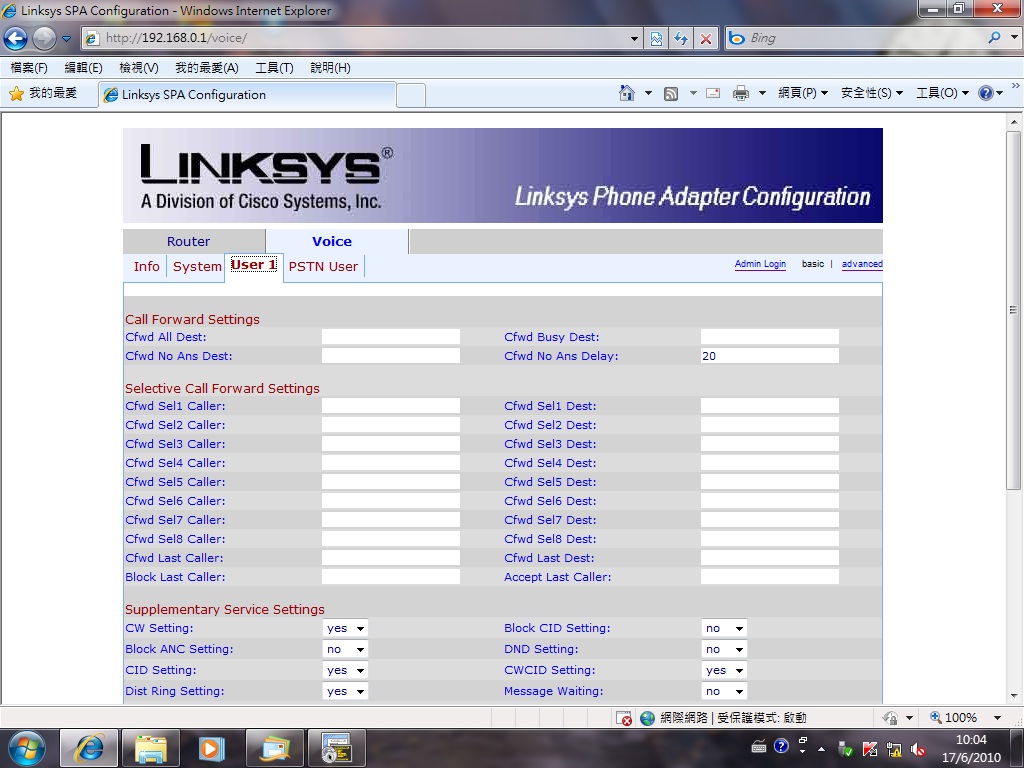Open Block ANC Setting dropdown
The height and width of the screenshot is (768, 1024).
(345, 649)
